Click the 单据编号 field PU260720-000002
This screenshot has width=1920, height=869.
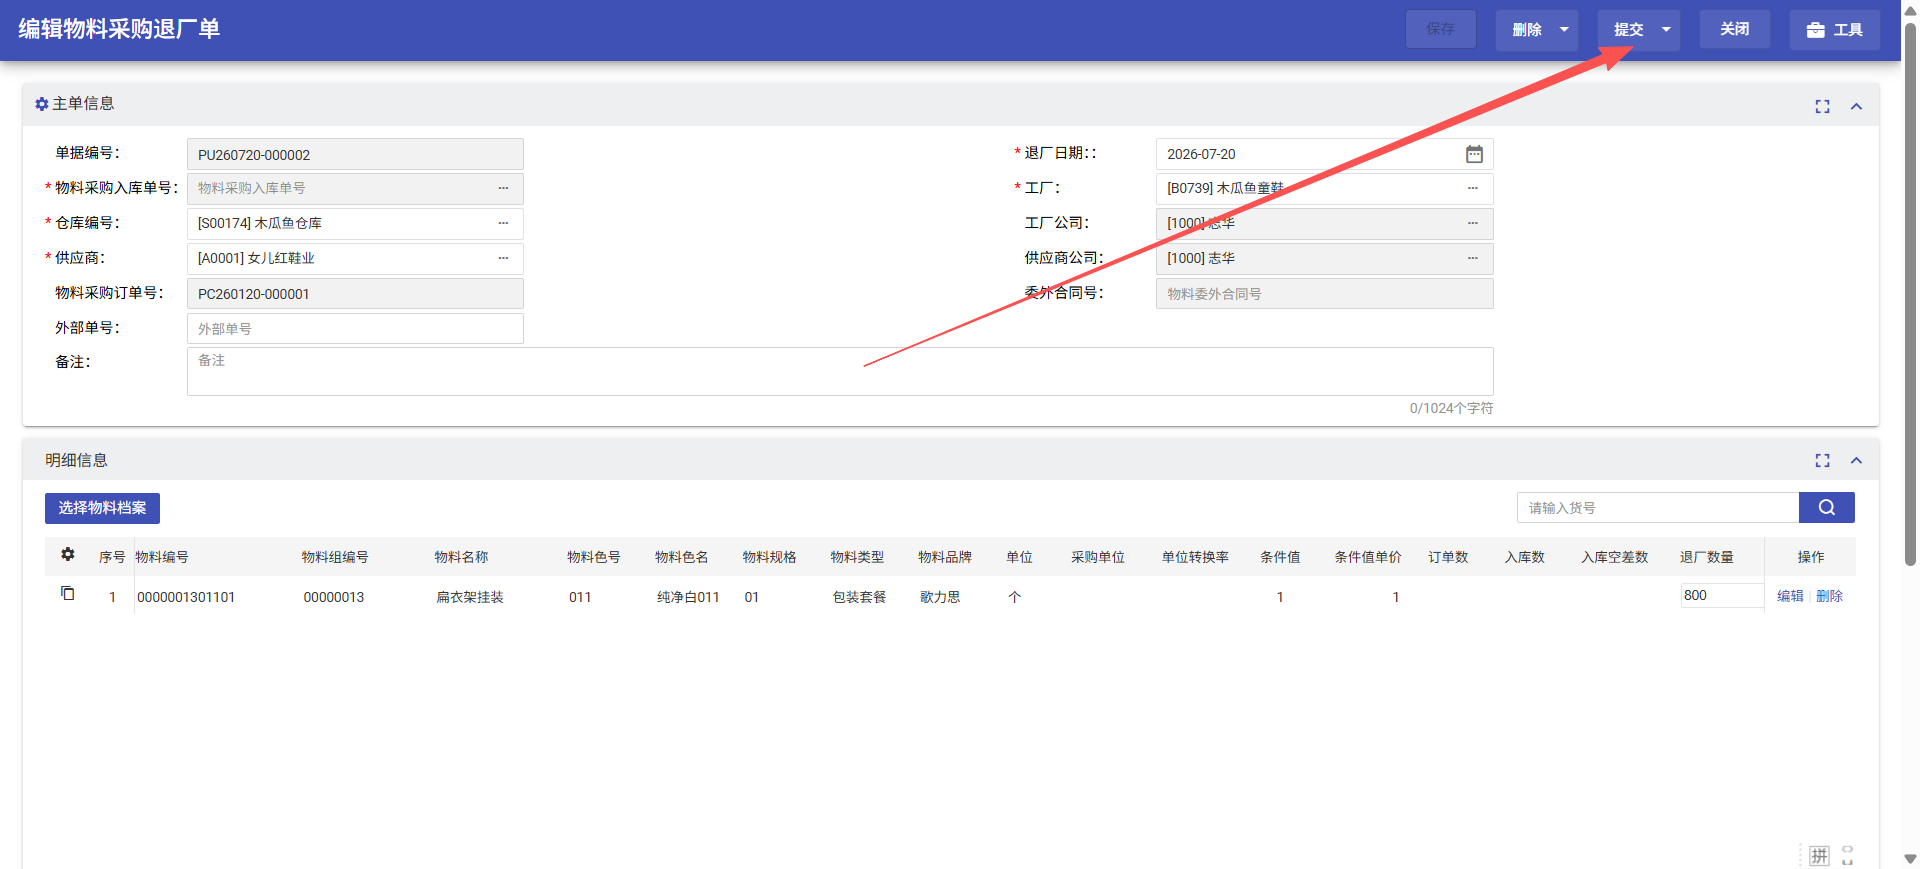pos(355,154)
